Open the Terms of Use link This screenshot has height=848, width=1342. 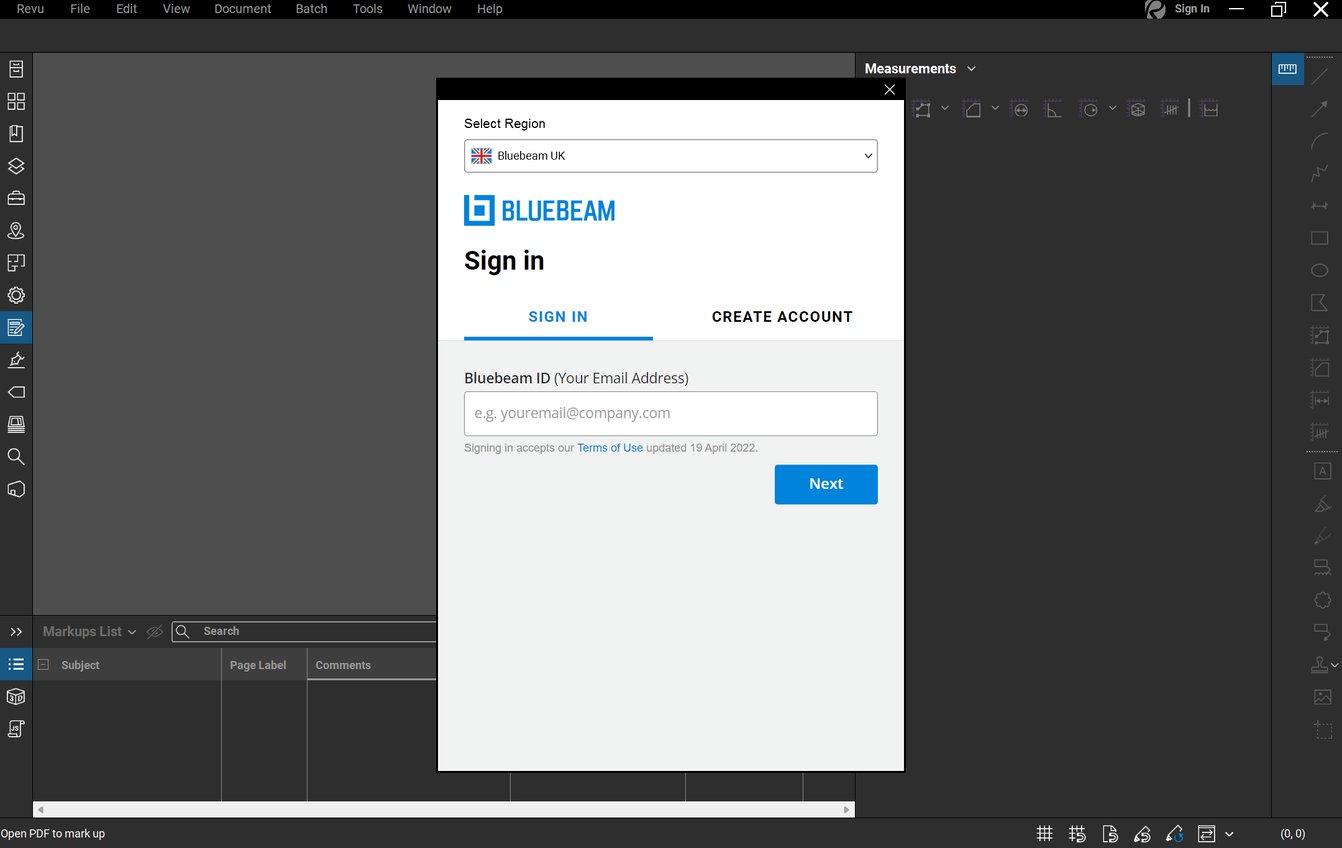609,447
